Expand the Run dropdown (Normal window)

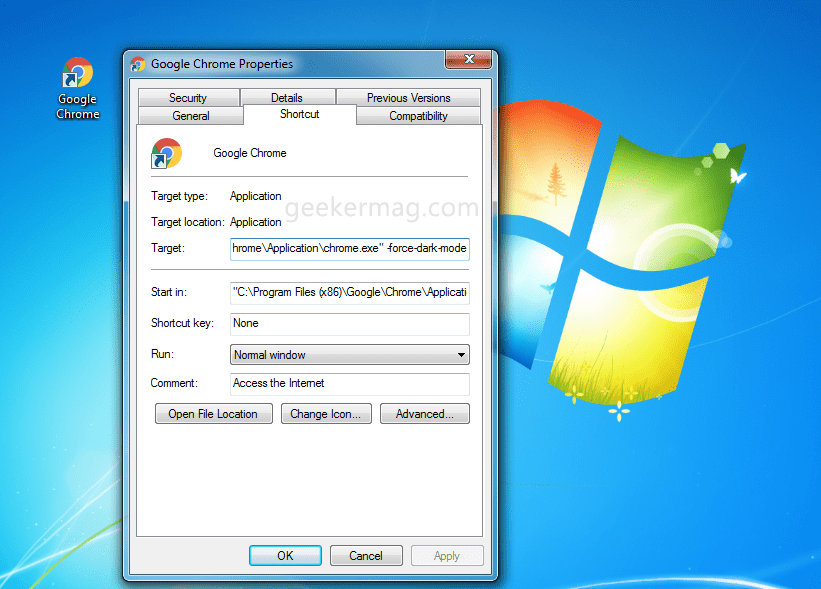(350, 354)
